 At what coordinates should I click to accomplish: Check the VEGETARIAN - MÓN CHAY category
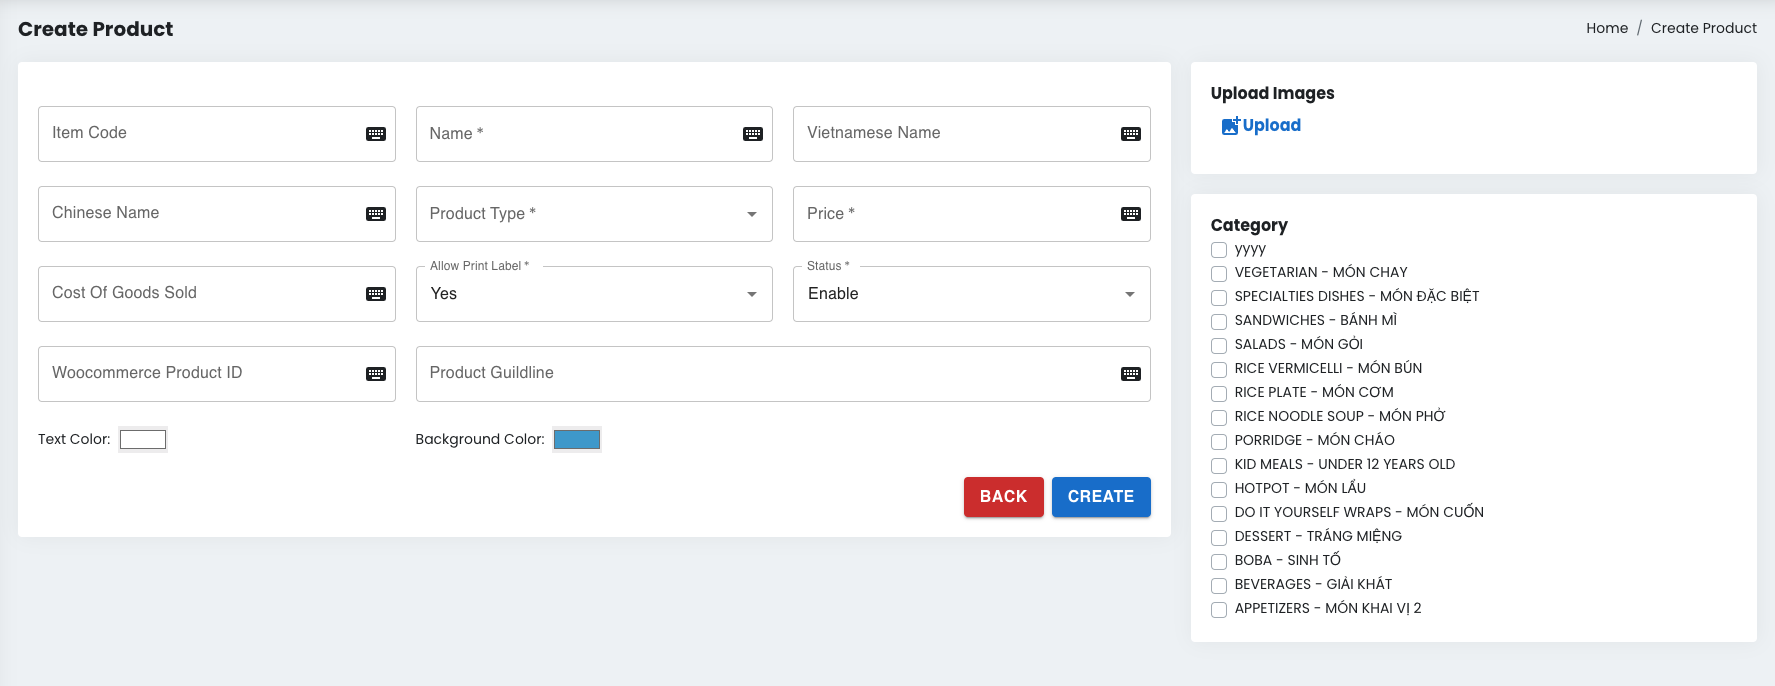pyautogui.click(x=1219, y=273)
